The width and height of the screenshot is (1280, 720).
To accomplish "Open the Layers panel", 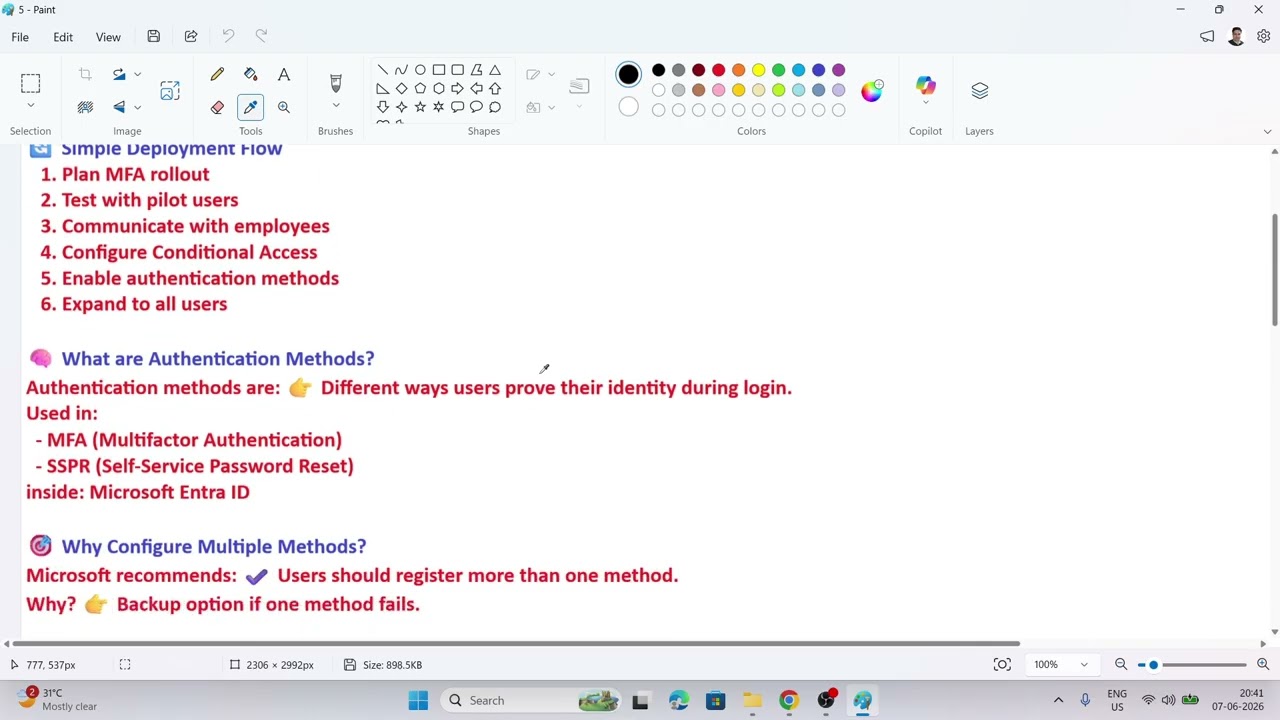I will (979, 91).
